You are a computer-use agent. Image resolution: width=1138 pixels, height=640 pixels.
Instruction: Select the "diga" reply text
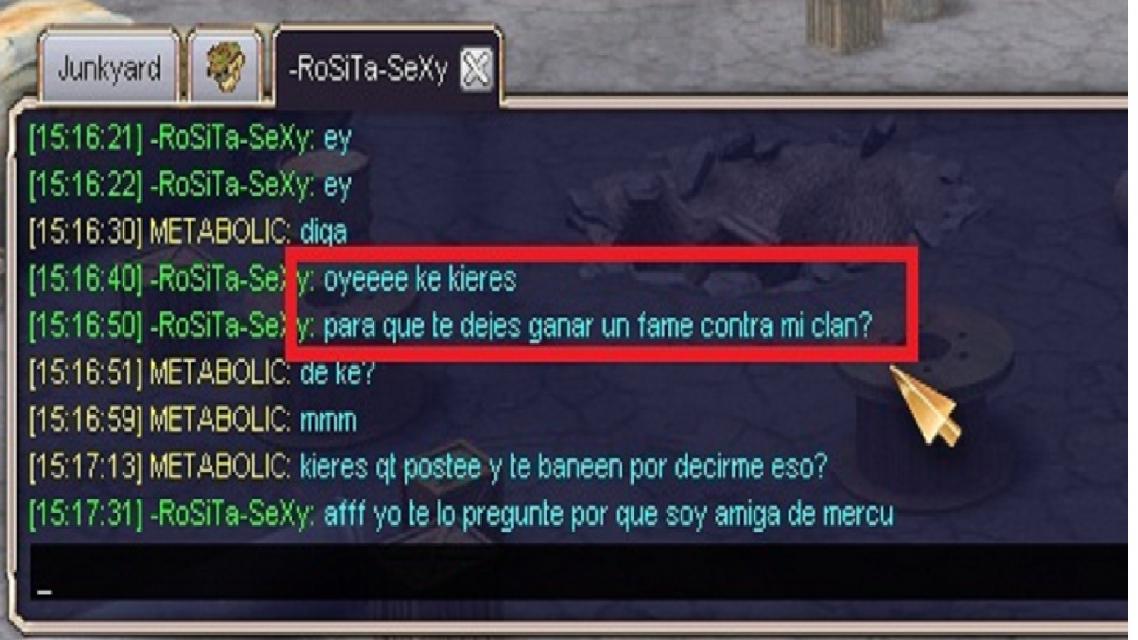coord(324,233)
